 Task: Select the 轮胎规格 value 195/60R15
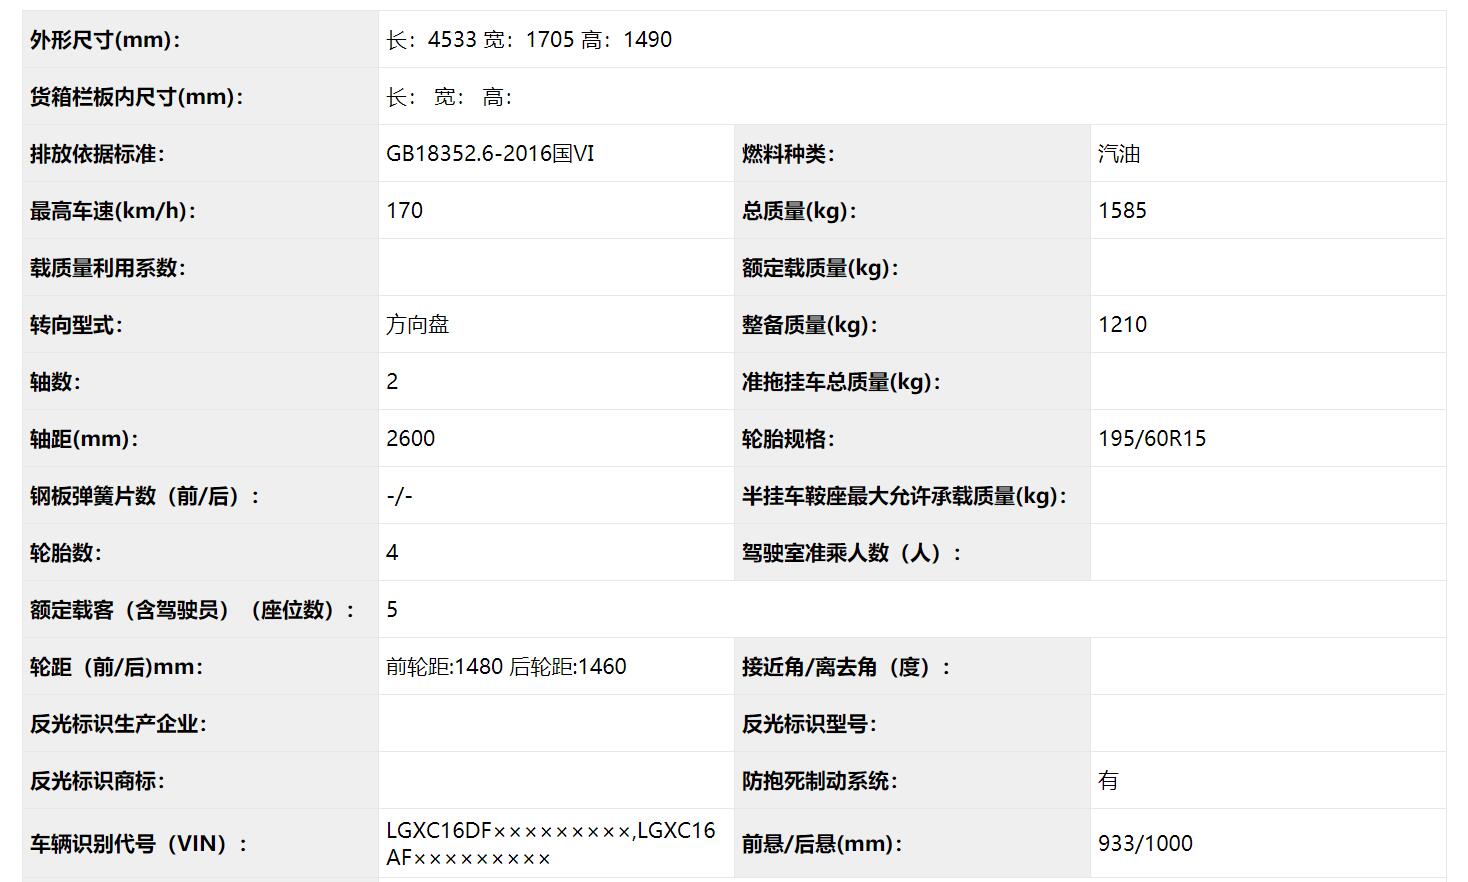[1146, 438]
